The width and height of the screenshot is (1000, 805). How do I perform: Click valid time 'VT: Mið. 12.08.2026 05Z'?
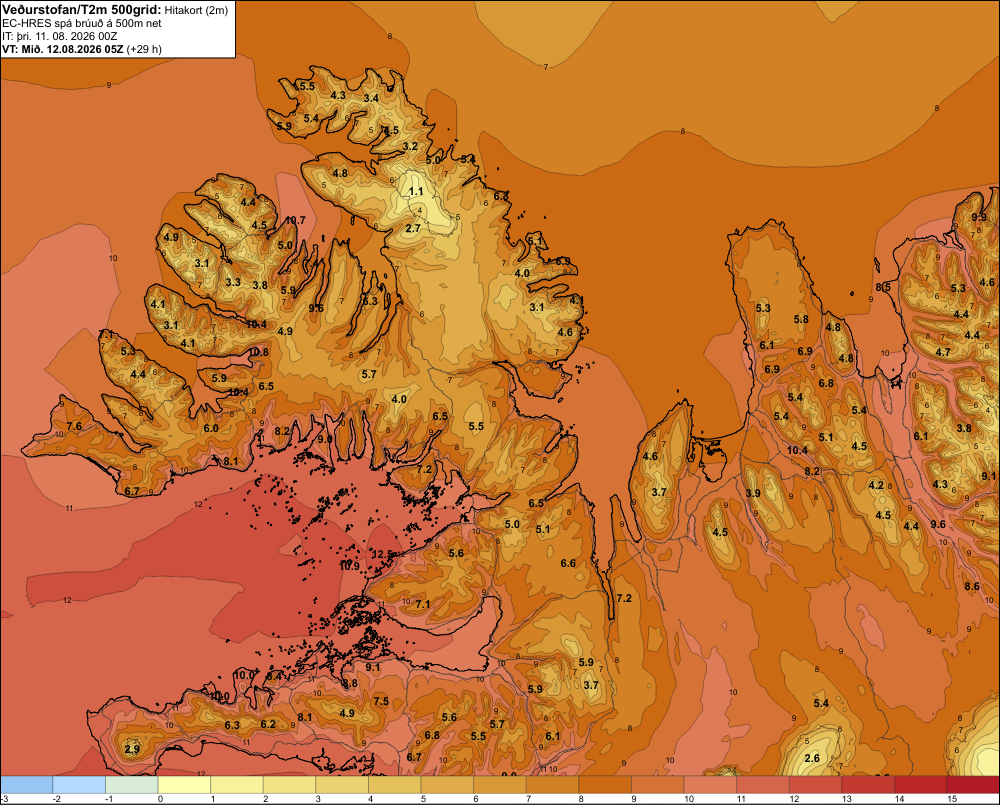tap(62, 49)
